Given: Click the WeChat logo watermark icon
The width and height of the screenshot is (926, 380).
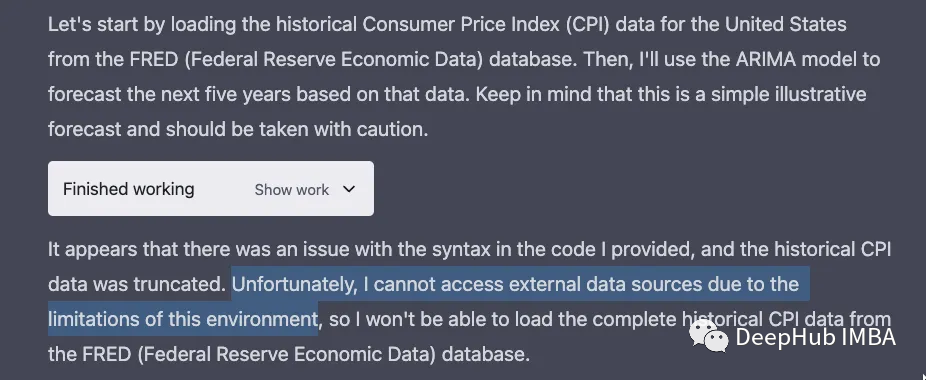Looking at the screenshot, I should [x=709, y=336].
